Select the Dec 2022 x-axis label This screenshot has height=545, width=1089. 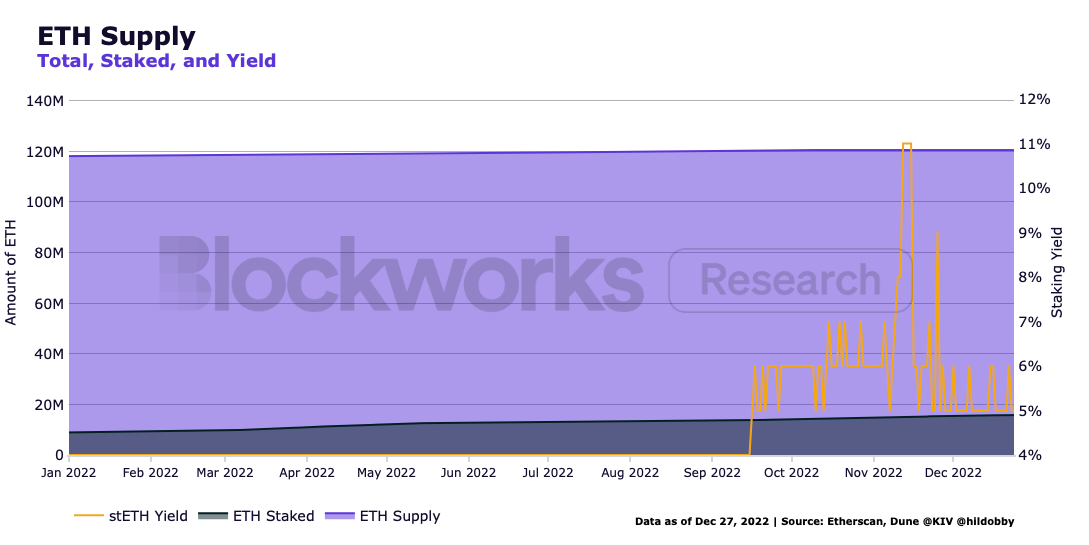[953, 472]
